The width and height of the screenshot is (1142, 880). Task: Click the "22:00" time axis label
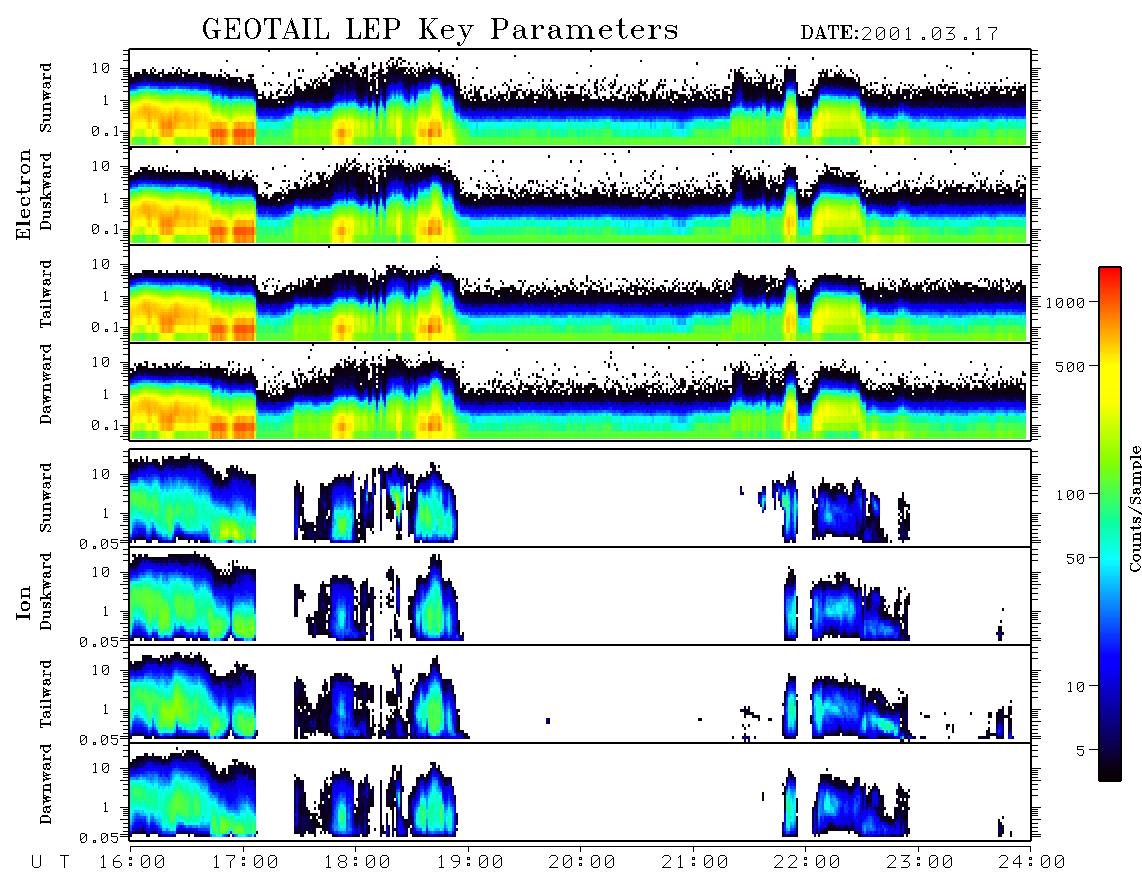(807, 862)
